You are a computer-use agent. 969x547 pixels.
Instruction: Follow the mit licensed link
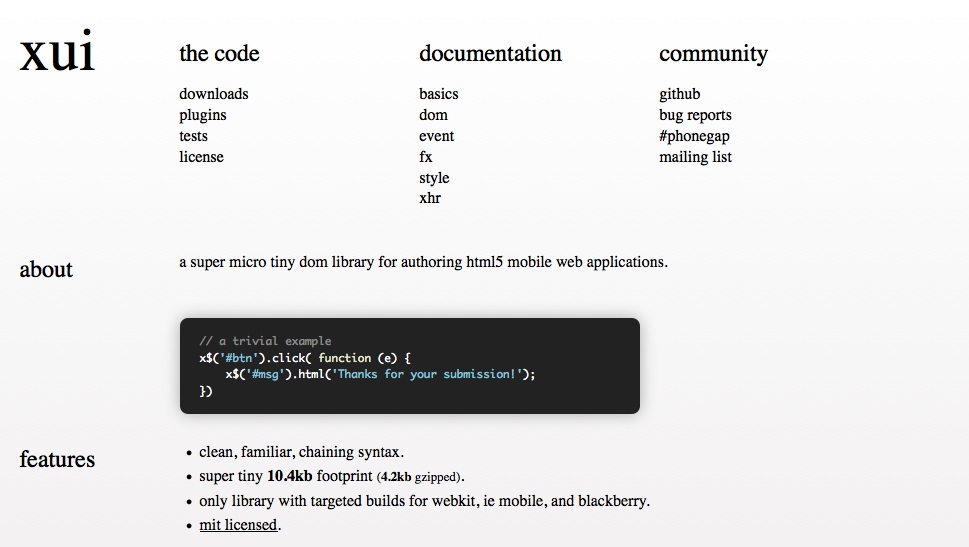(x=238, y=525)
